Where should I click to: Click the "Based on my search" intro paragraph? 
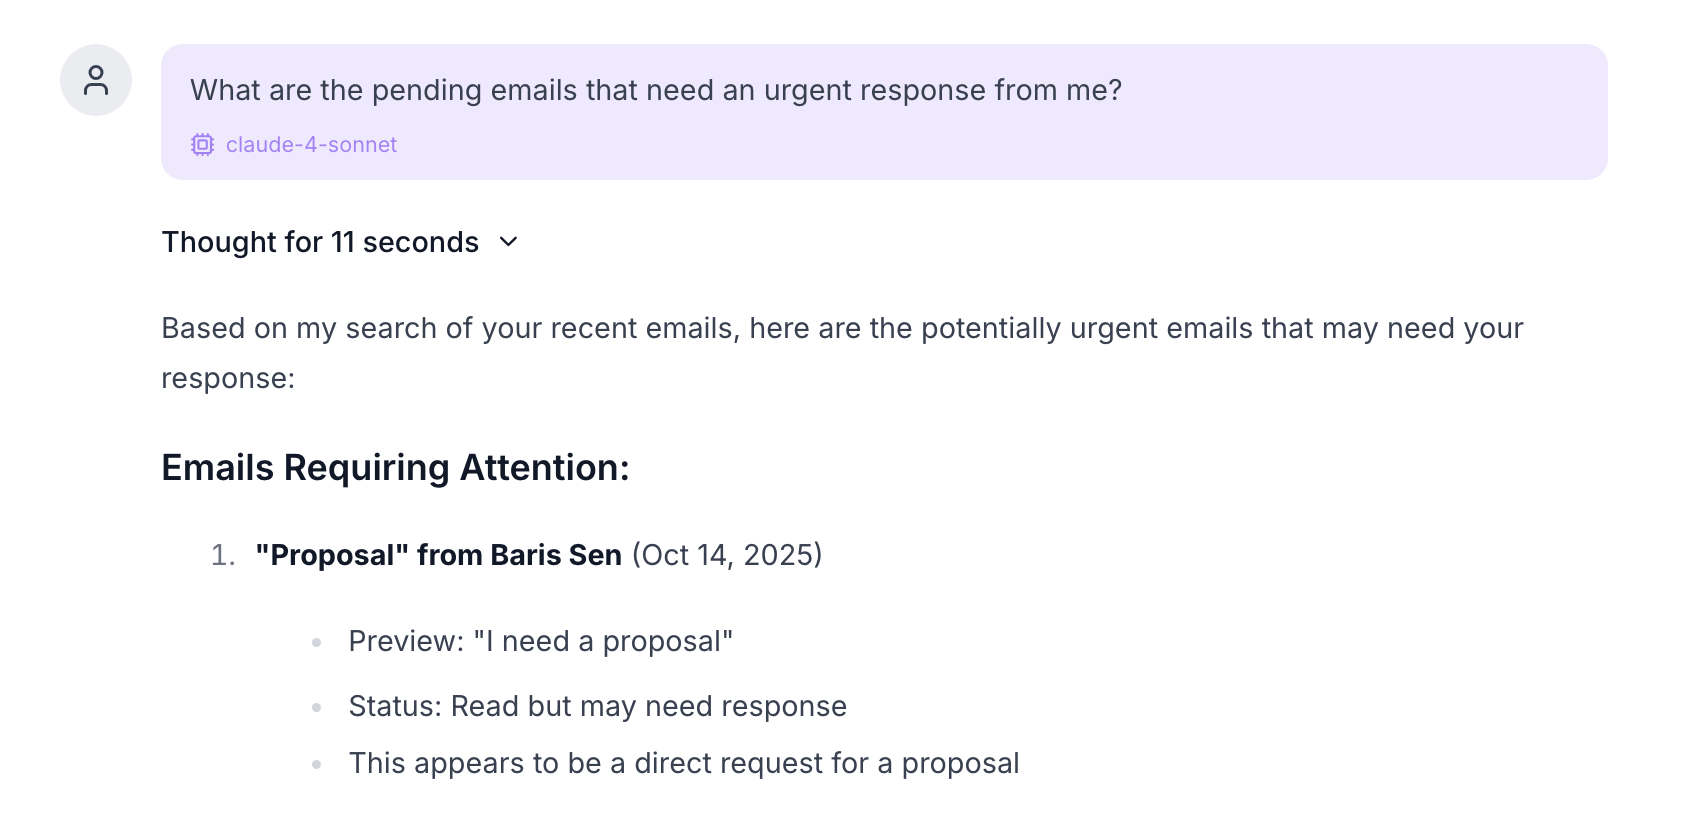coord(842,329)
